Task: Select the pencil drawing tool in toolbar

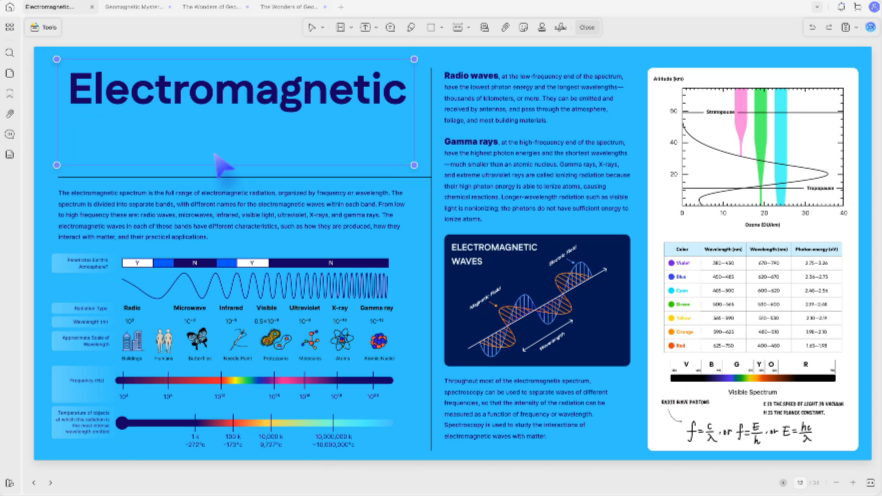Action: coord(411,27)
